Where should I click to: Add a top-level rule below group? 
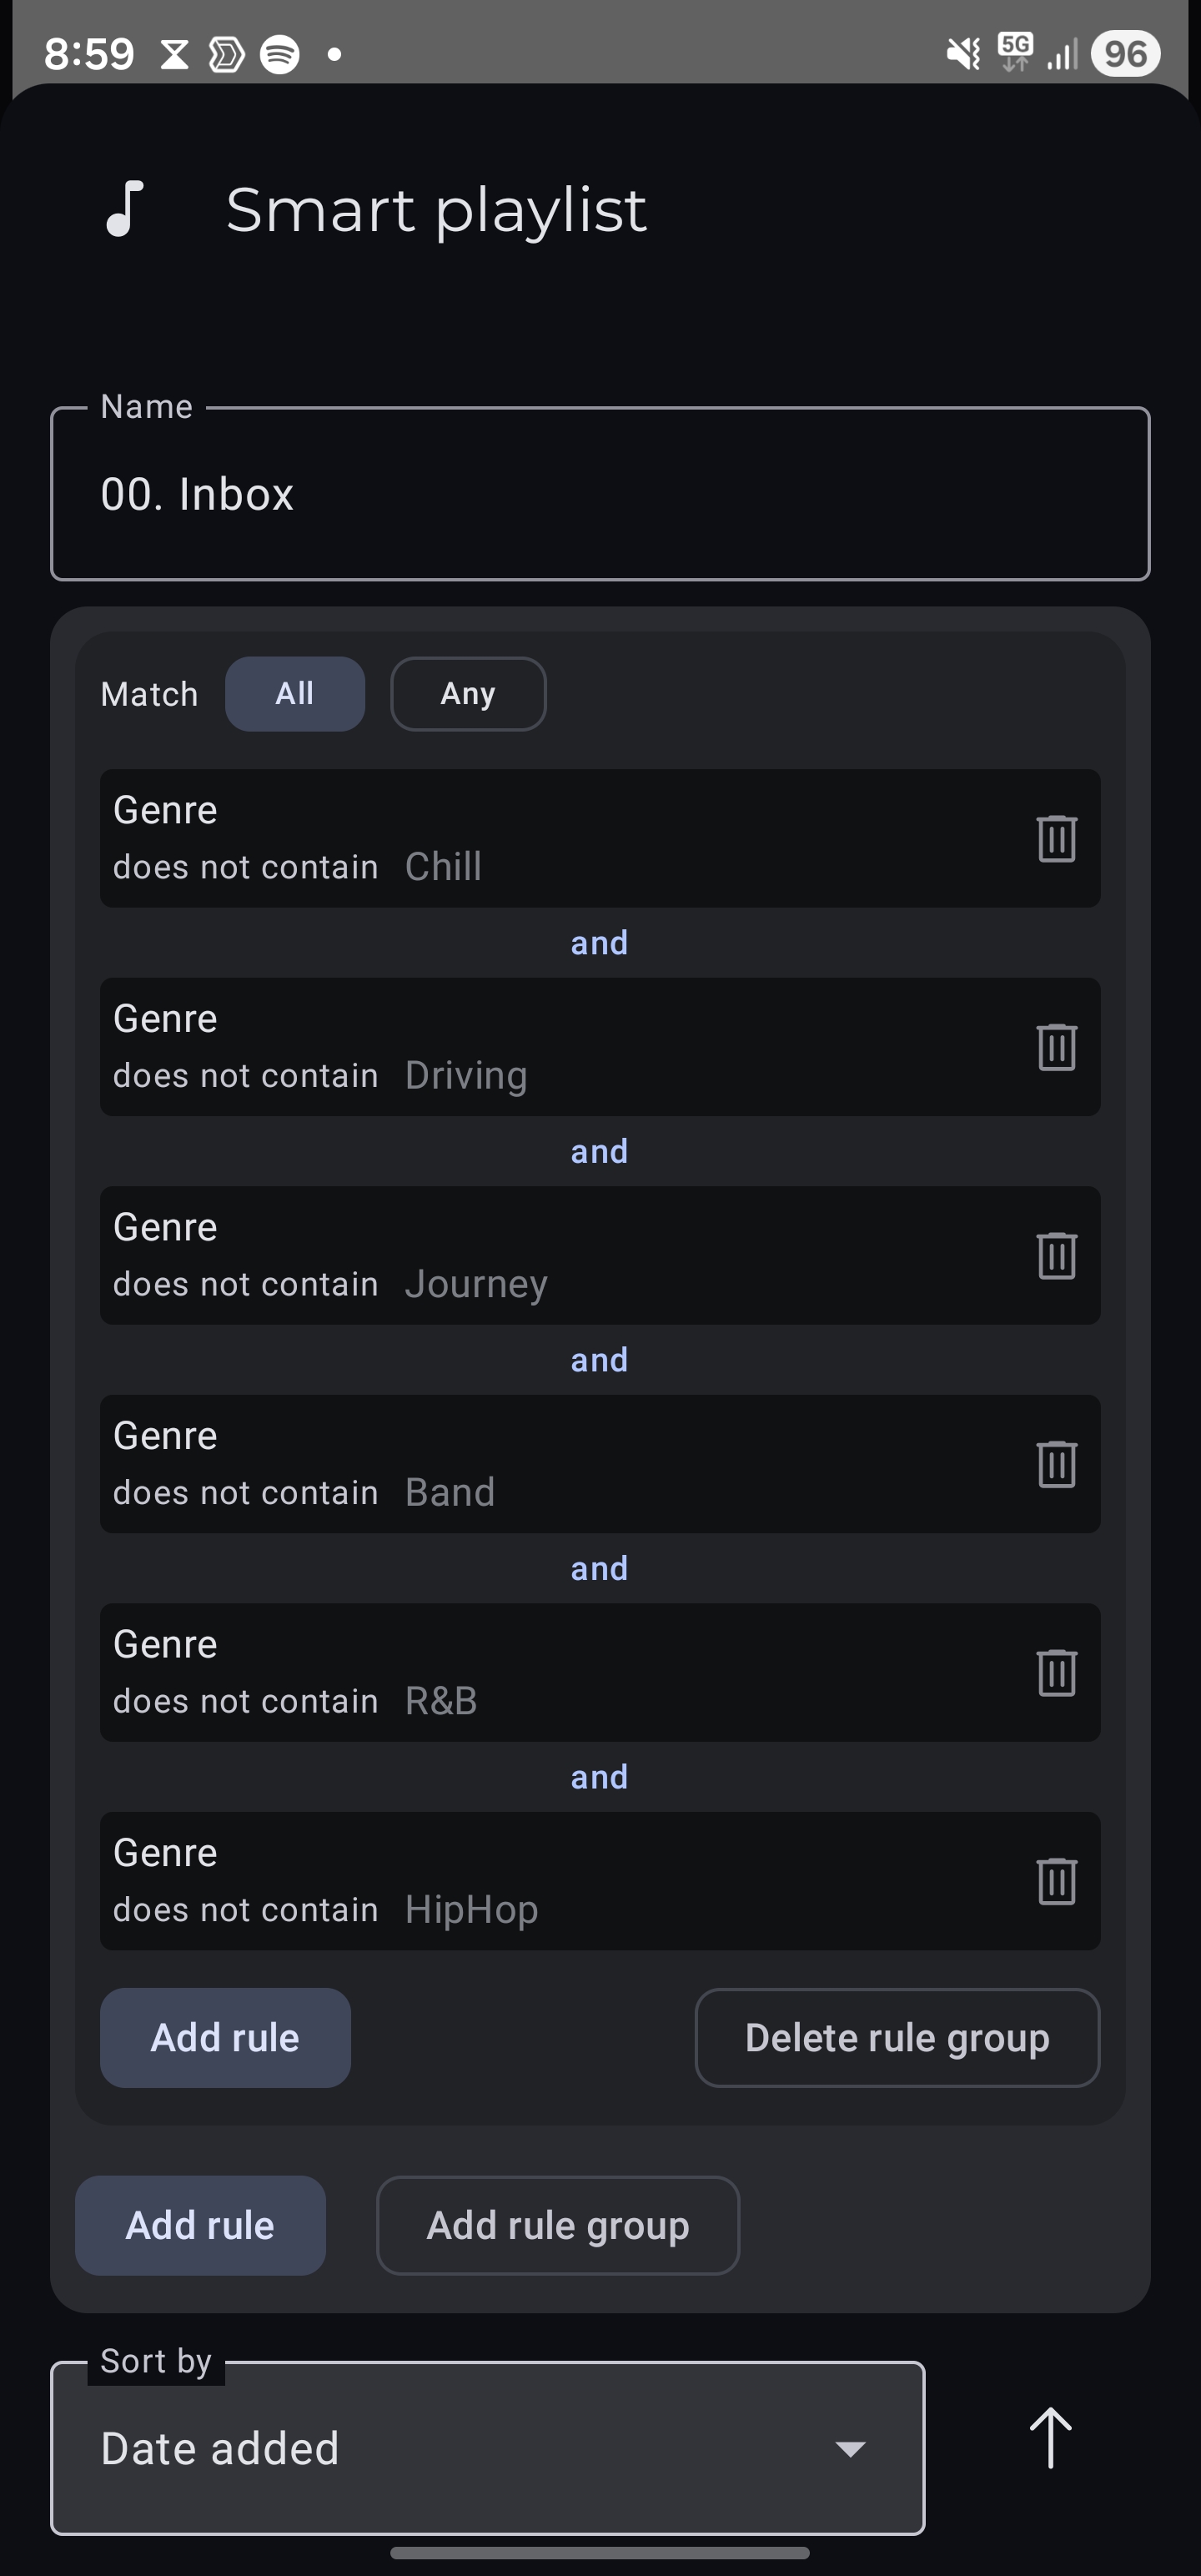pos(200,2225)
